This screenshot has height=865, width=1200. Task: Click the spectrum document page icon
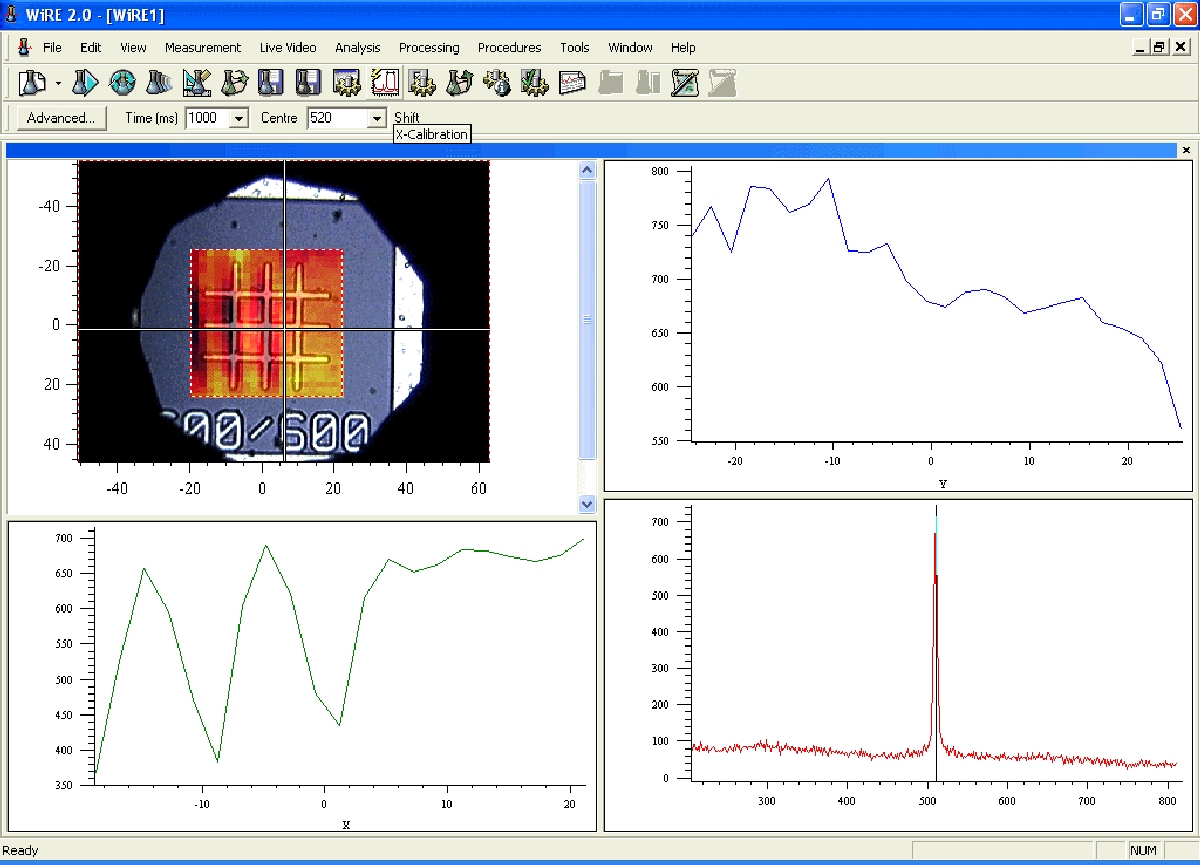(572, 83)
